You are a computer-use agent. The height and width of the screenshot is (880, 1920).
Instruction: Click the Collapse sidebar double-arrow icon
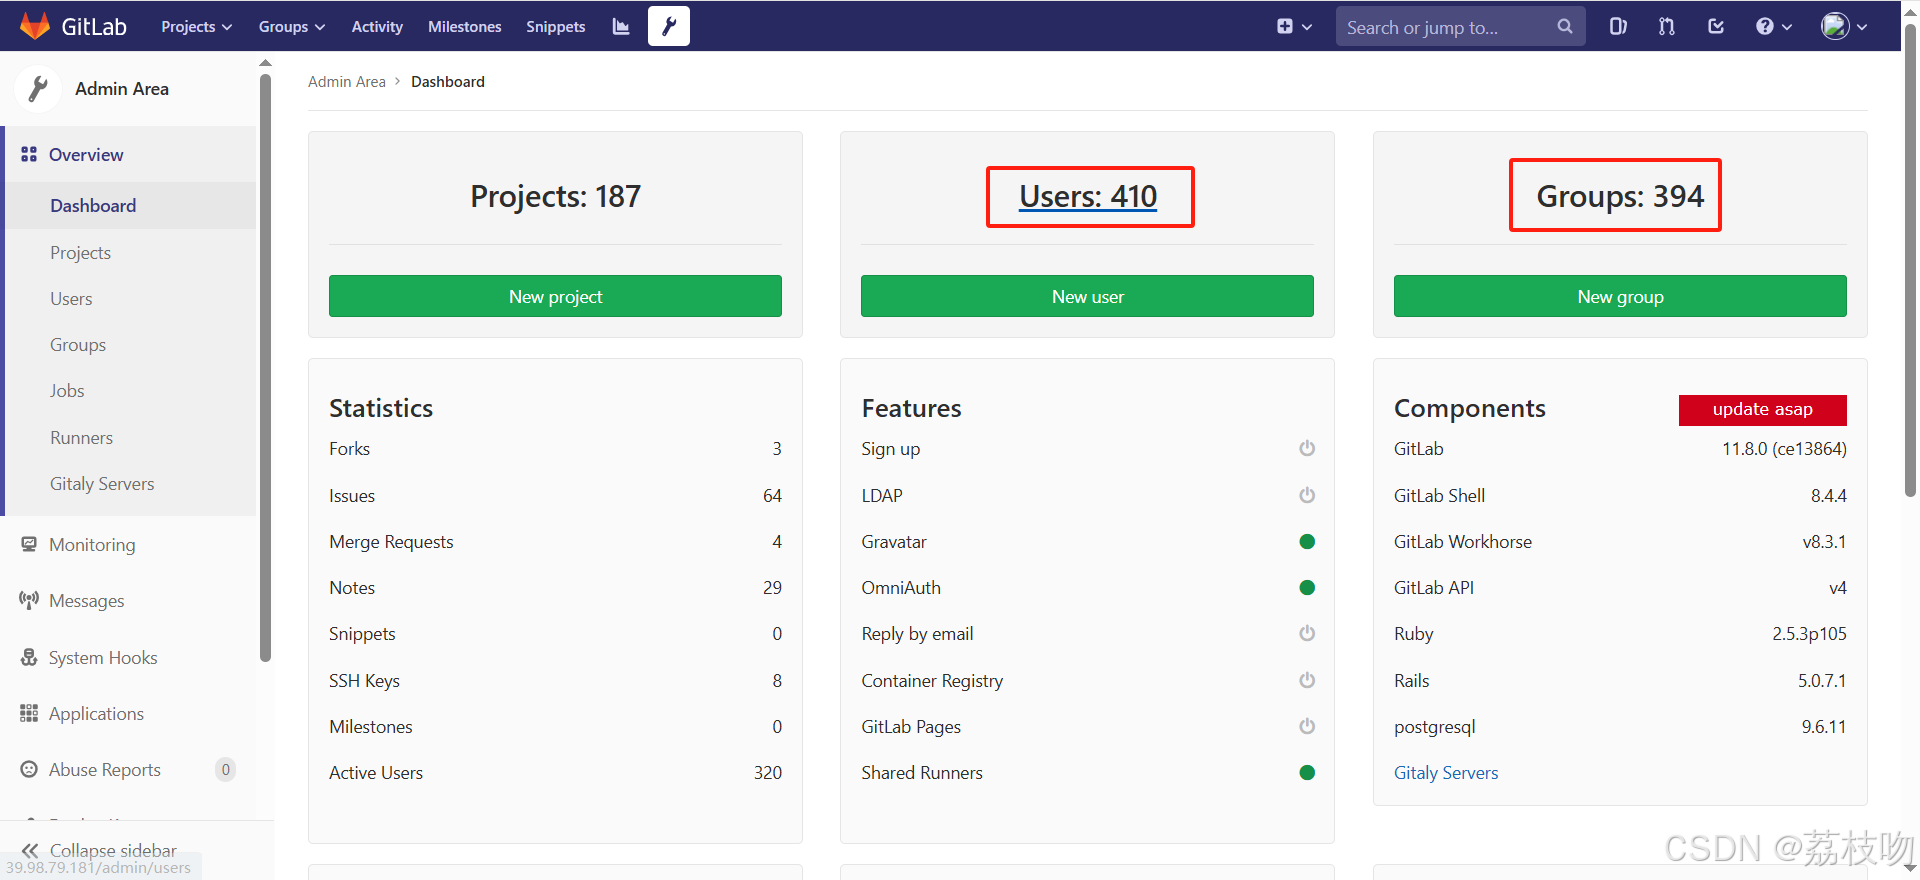pos(30,851)
